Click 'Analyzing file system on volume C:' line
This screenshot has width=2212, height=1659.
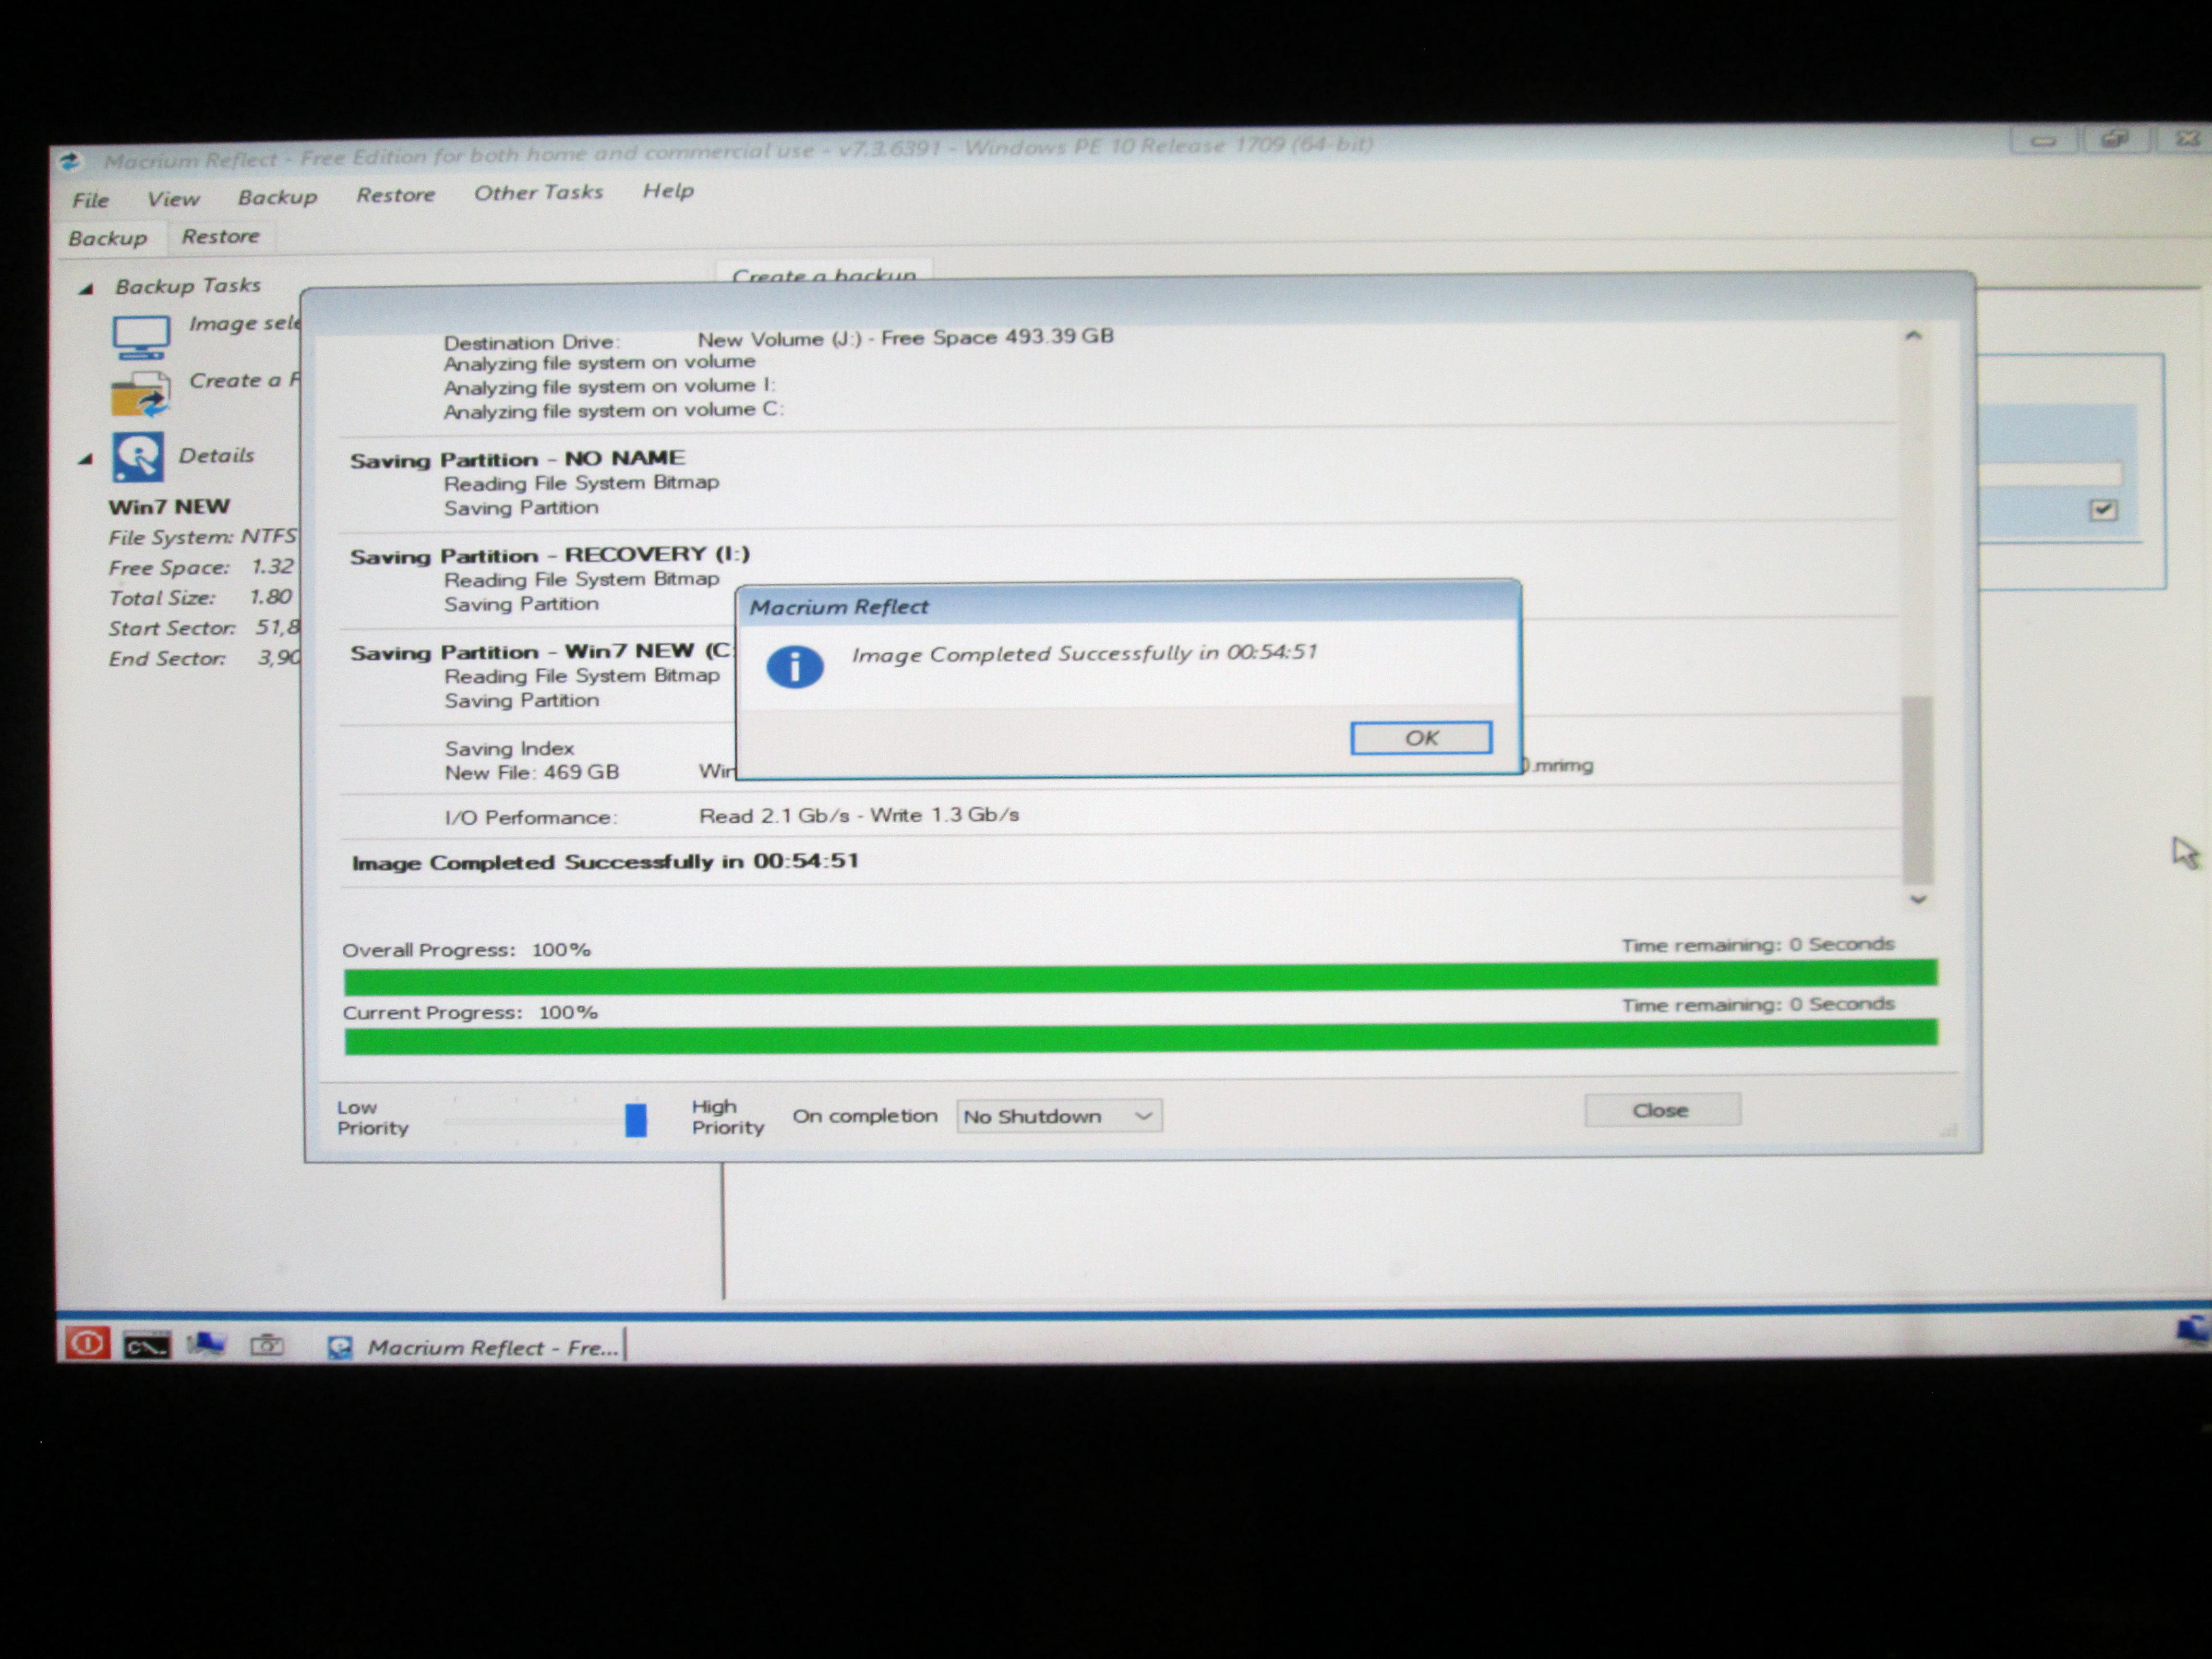tap(613, 411)
